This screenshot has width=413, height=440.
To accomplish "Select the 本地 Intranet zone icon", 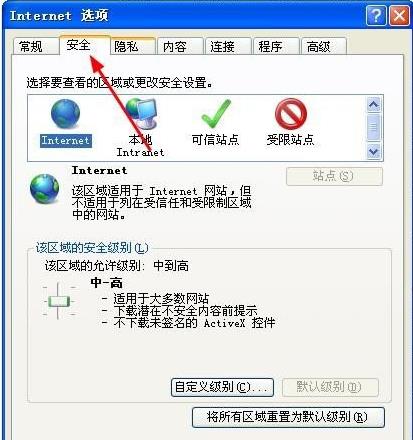I will pos(141,114).
